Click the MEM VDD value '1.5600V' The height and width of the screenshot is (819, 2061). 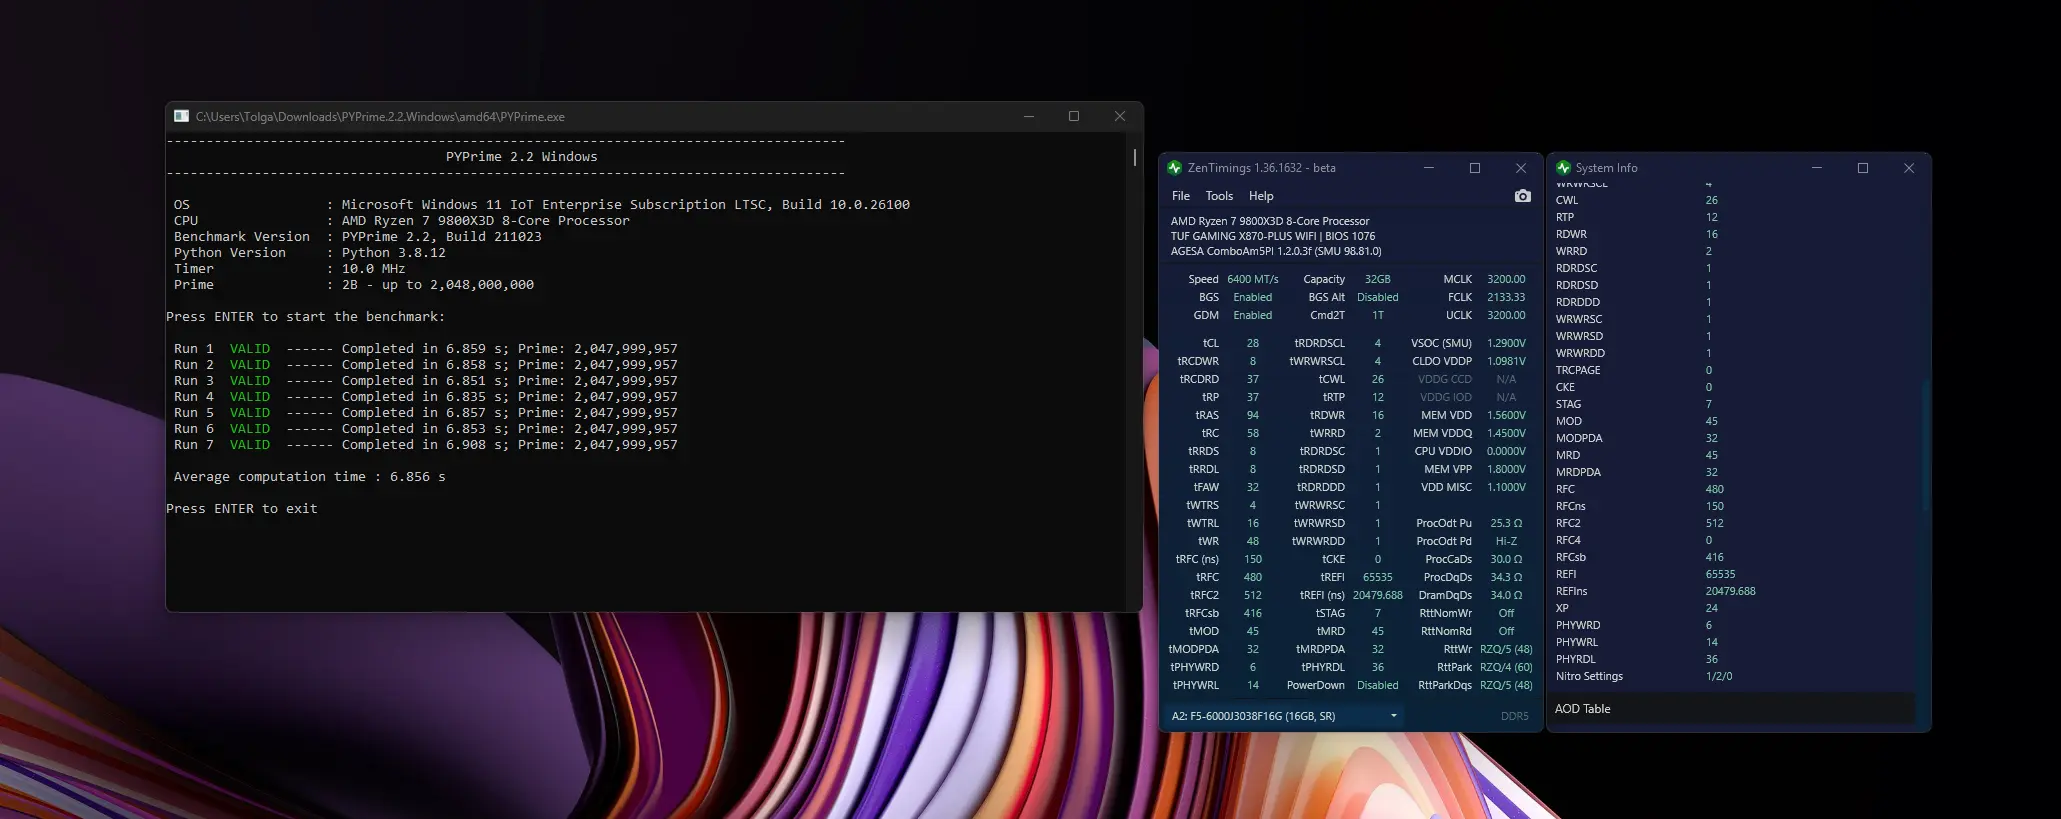[x=1506, y=415]
